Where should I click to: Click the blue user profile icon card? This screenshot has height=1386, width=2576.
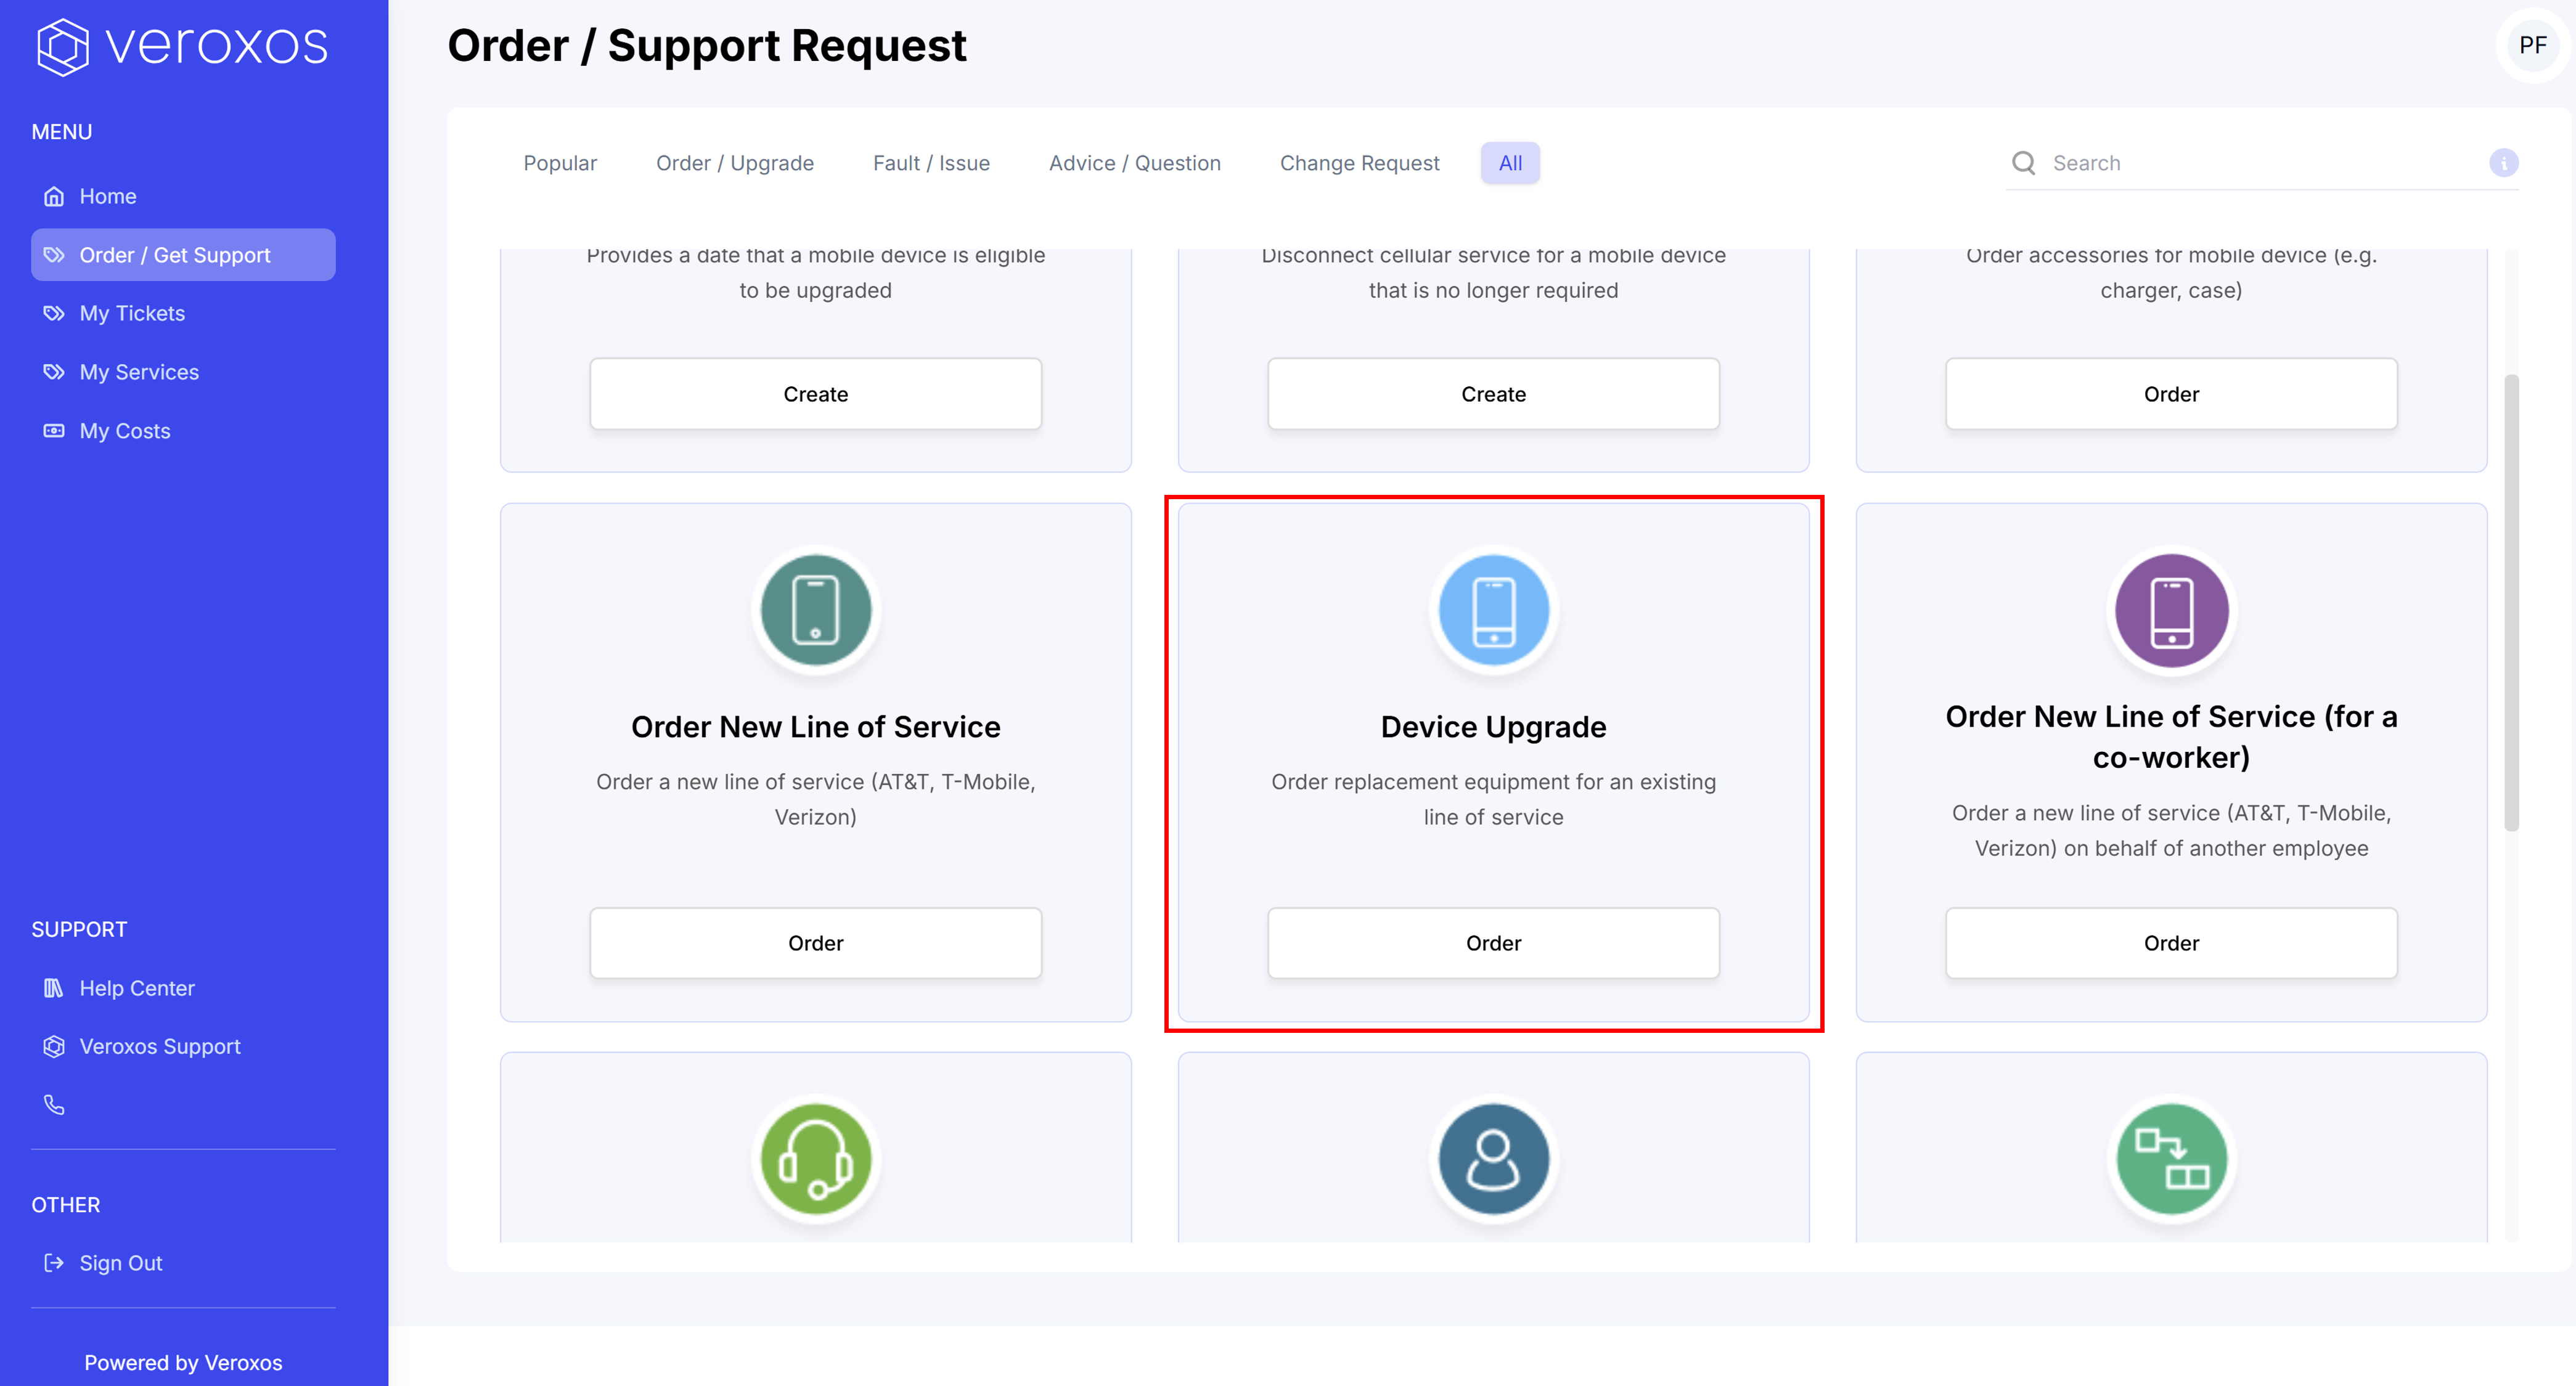[1493, 1159]
